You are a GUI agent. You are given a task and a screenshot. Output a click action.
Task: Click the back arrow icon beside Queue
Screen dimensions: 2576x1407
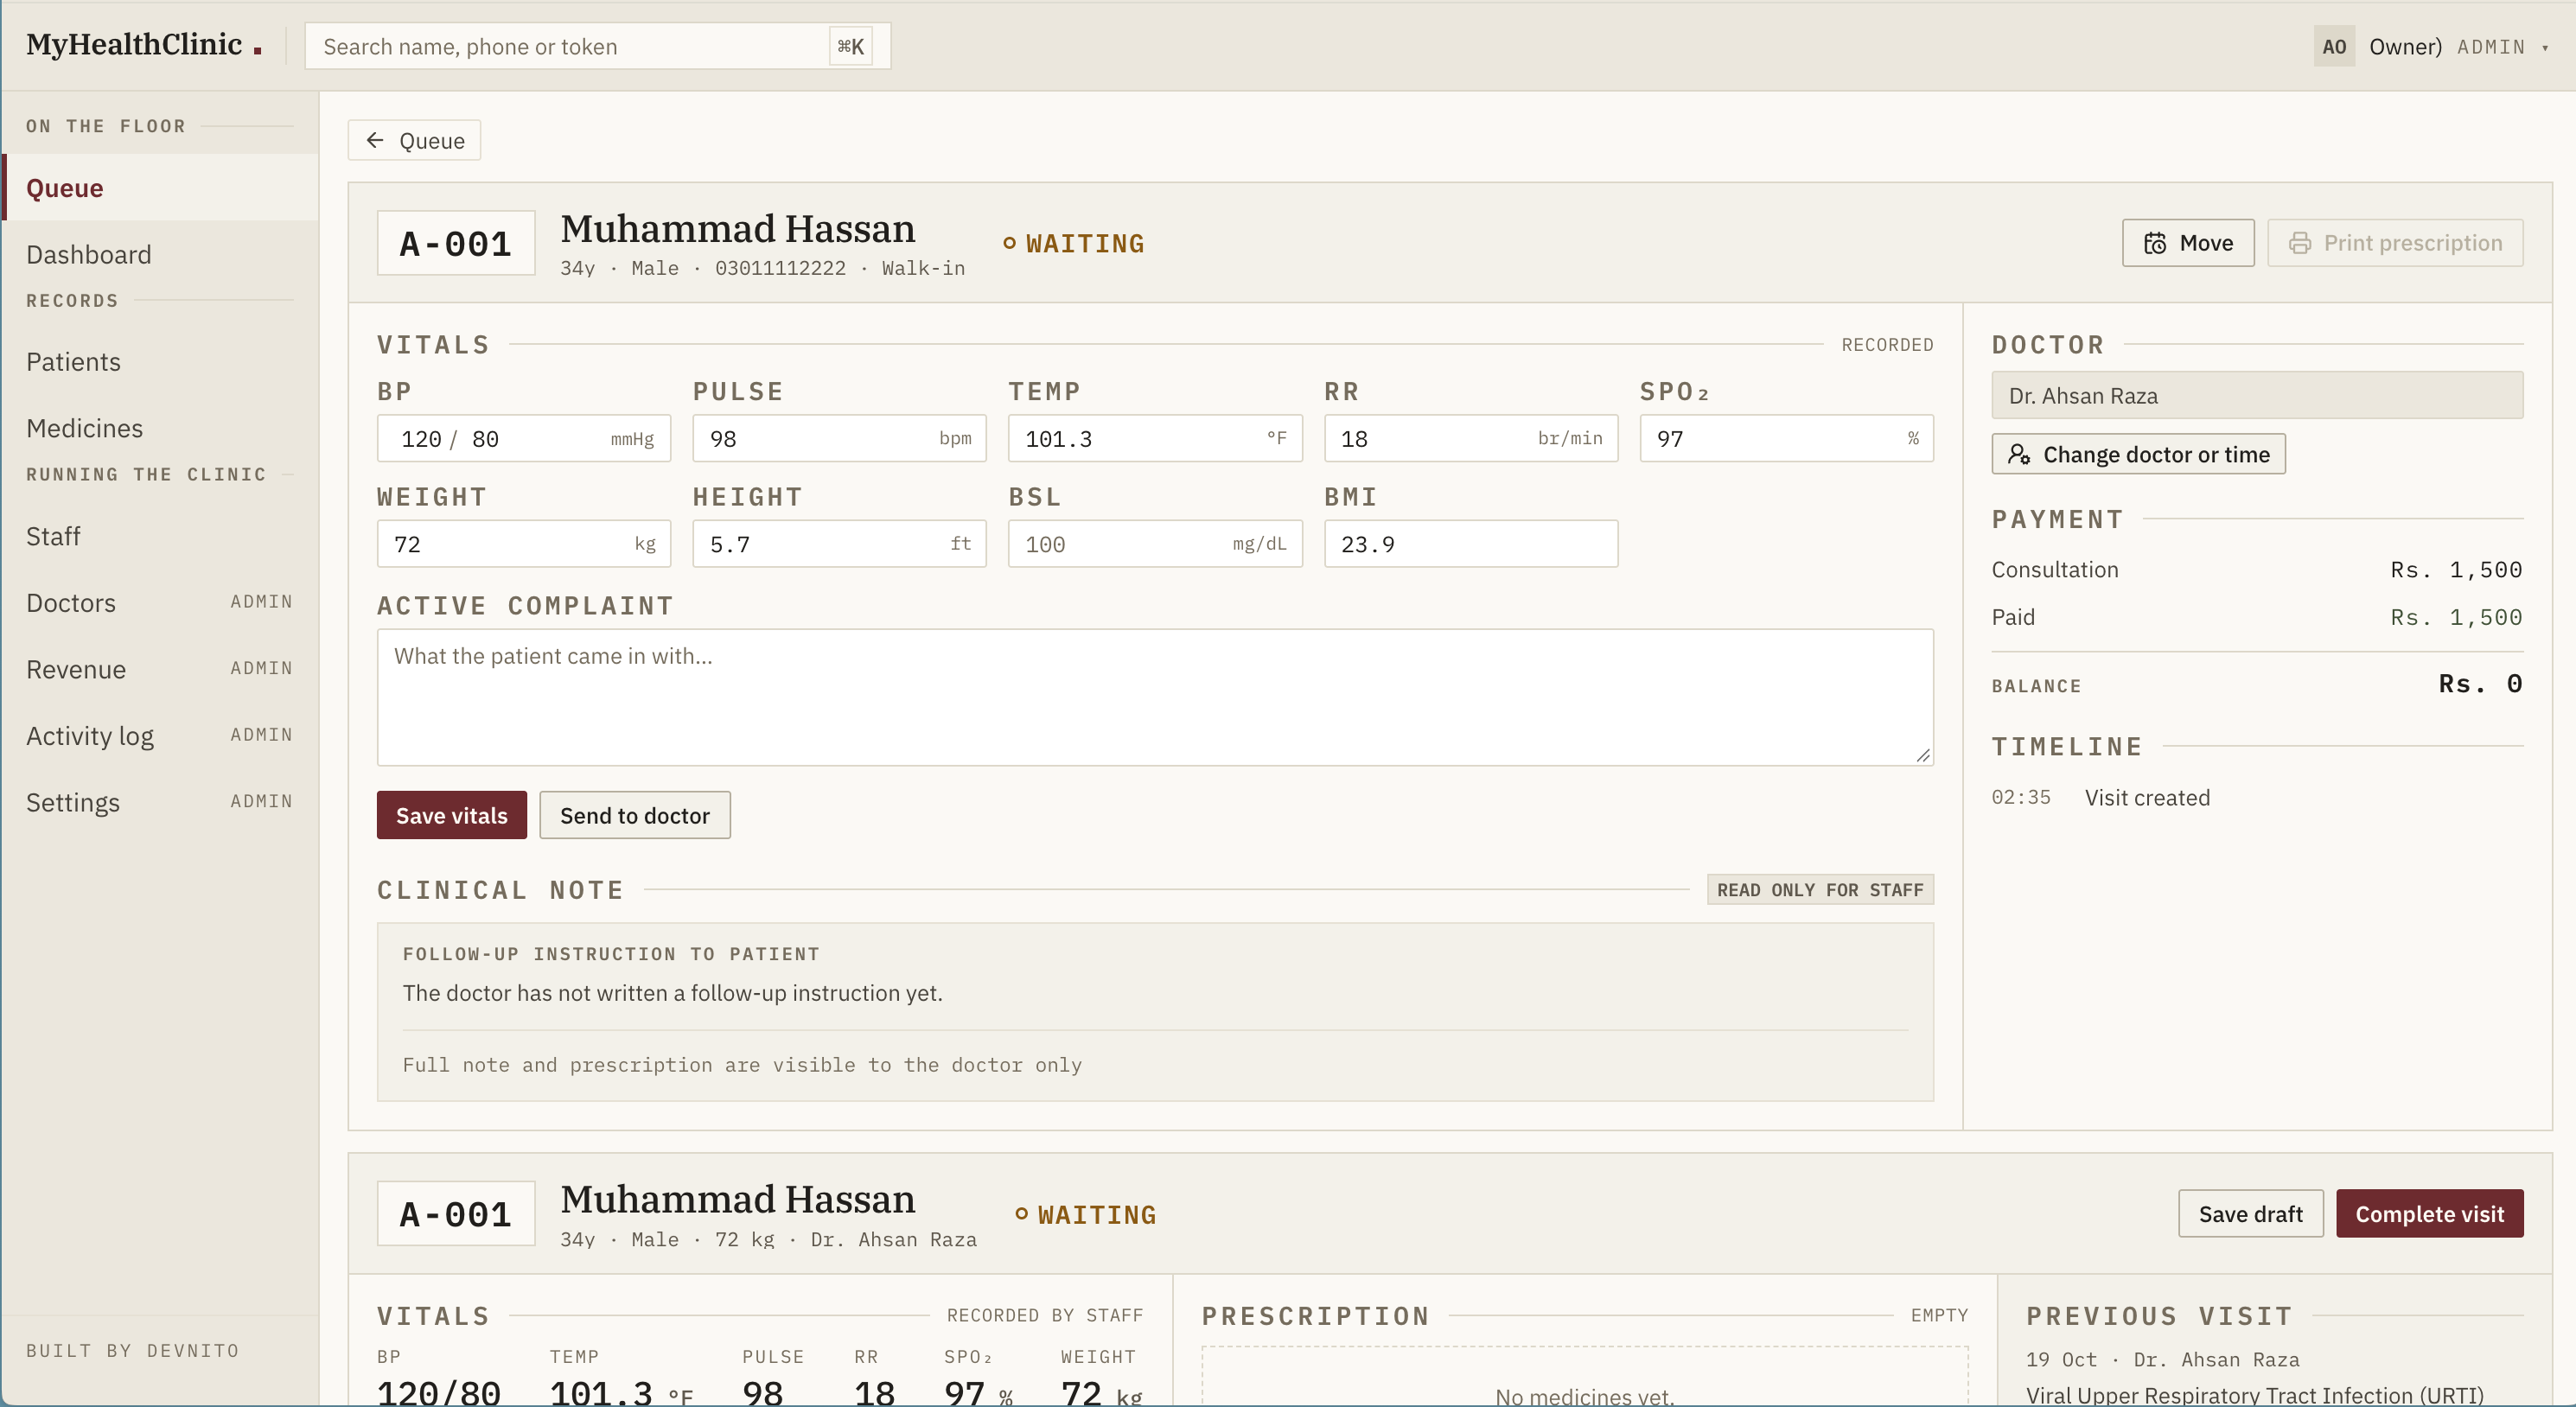tap(375, 140)
